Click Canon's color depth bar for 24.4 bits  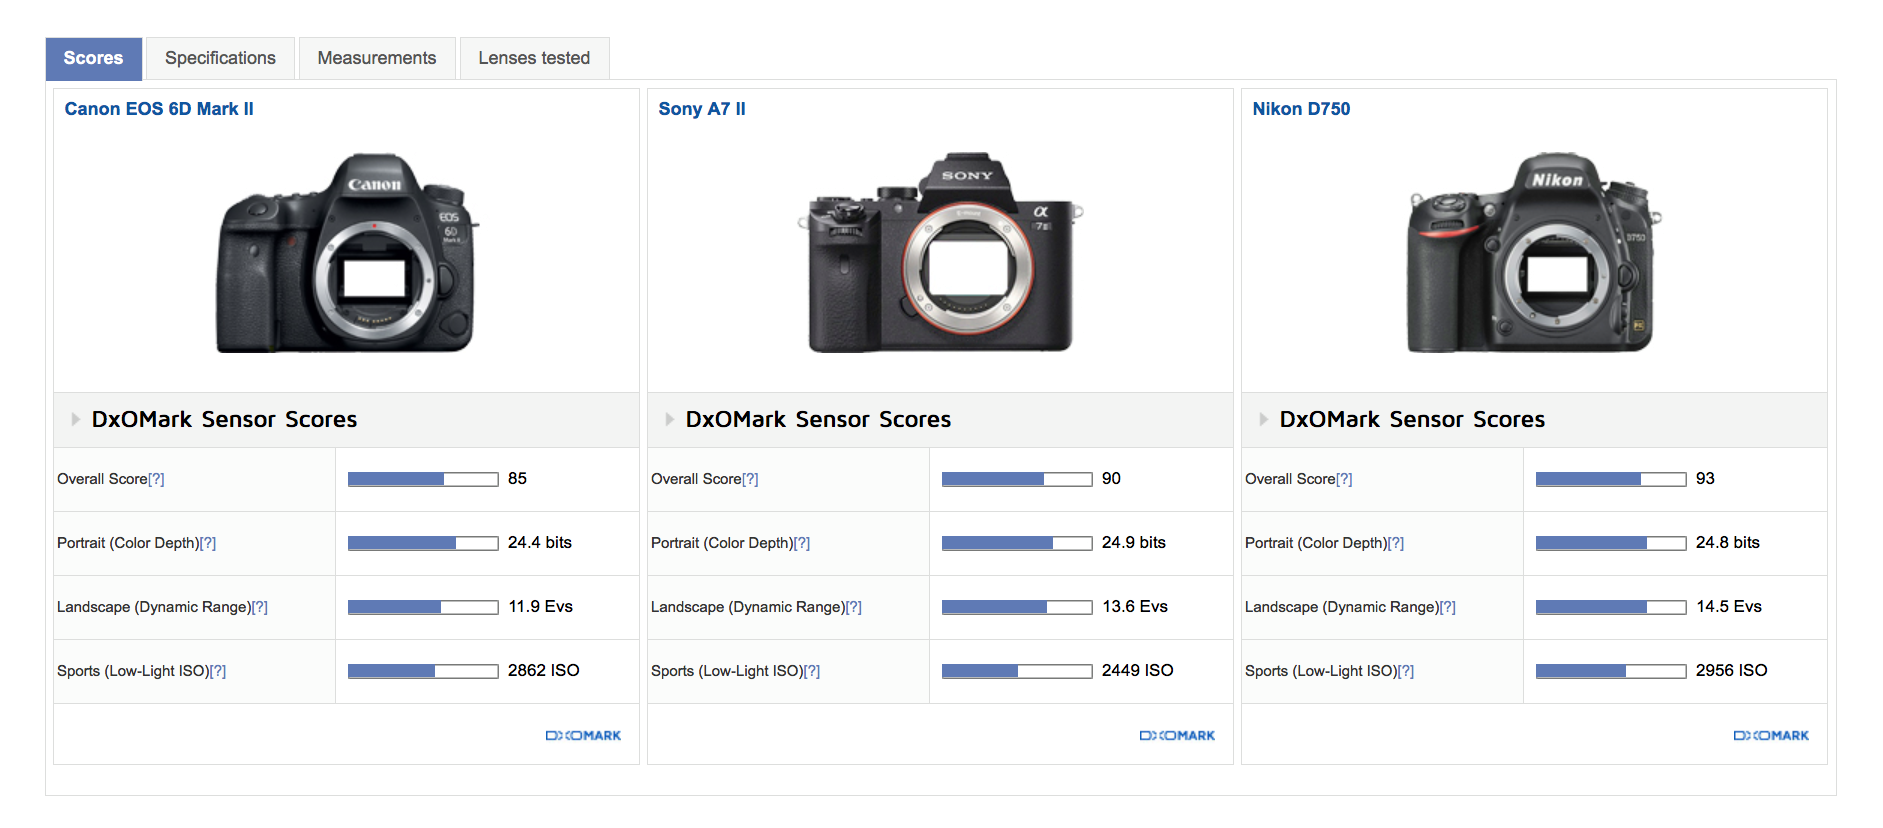pos(423,543)
